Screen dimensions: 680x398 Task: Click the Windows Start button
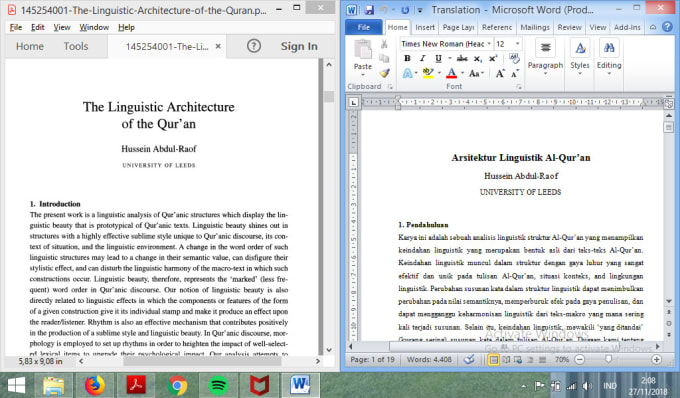click(x=16, y=385)
